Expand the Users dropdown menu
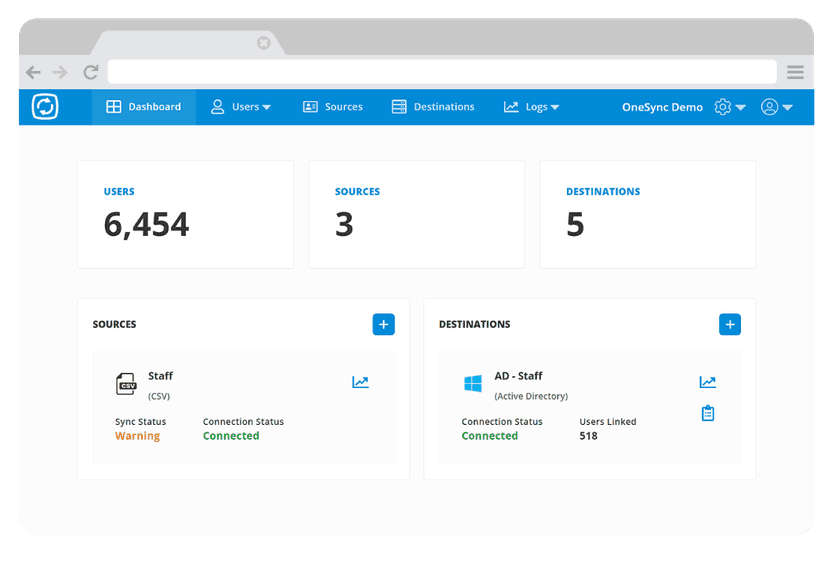 coord(240,107)
